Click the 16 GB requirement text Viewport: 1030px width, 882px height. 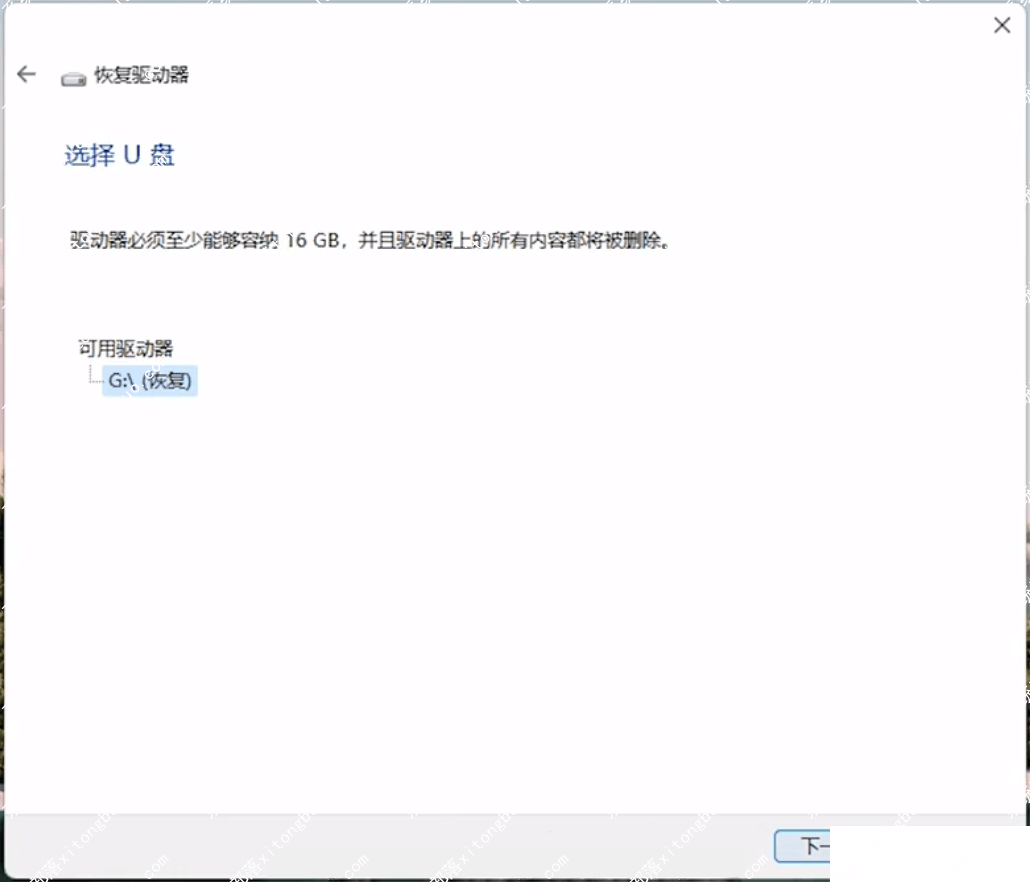click(311, 241)
